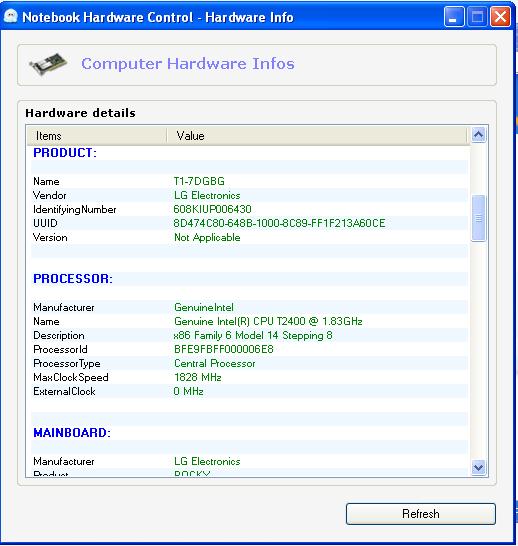Click the network card icon beside the heading

48,64
